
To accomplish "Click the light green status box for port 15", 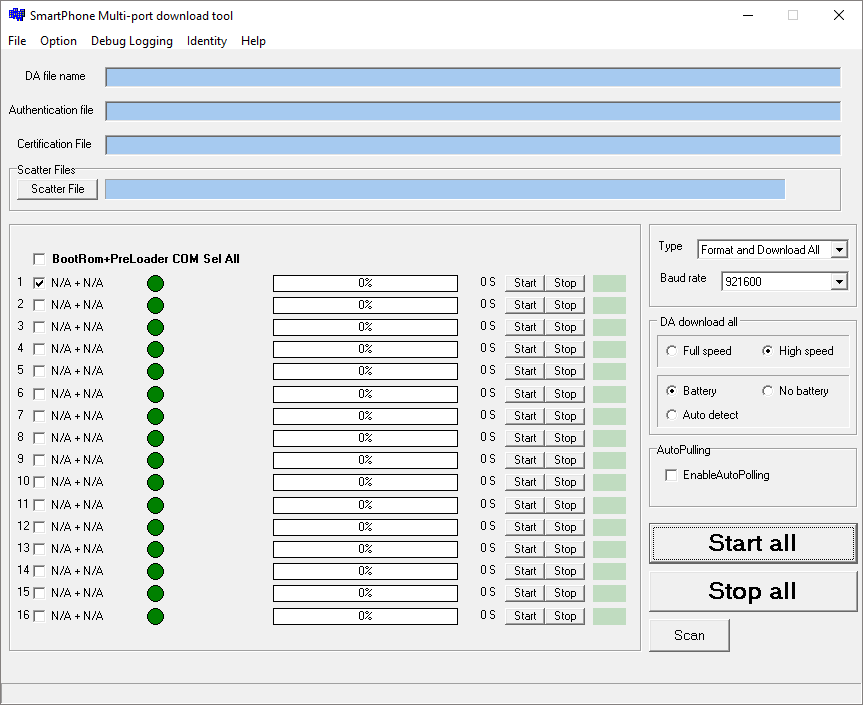I will 609,593.
